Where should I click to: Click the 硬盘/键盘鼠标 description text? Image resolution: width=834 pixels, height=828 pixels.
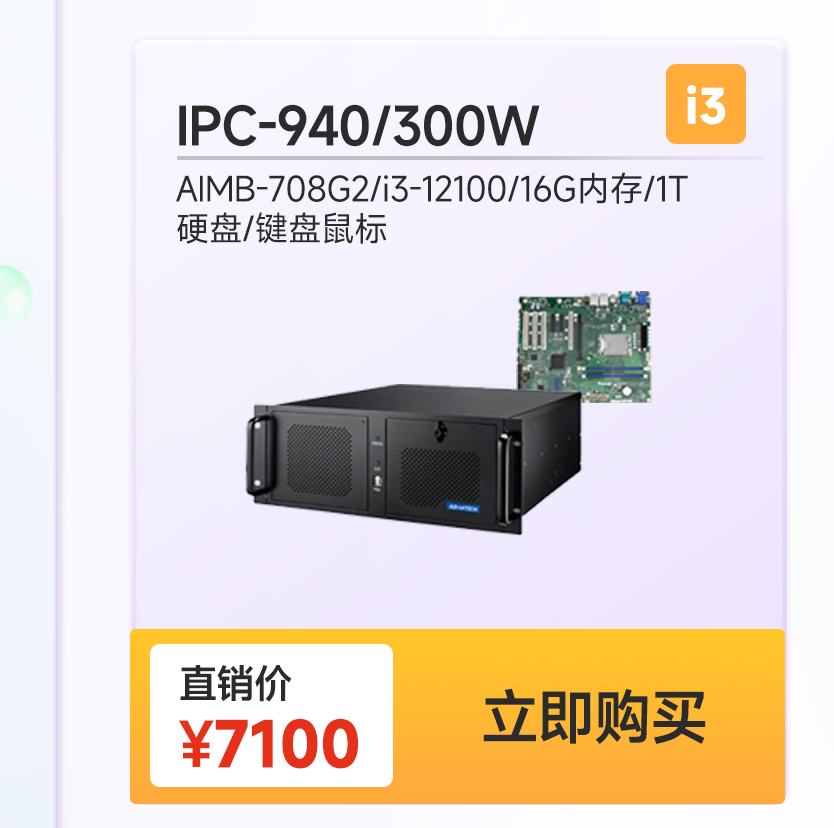pyautogui.click(x=281, y=229)
